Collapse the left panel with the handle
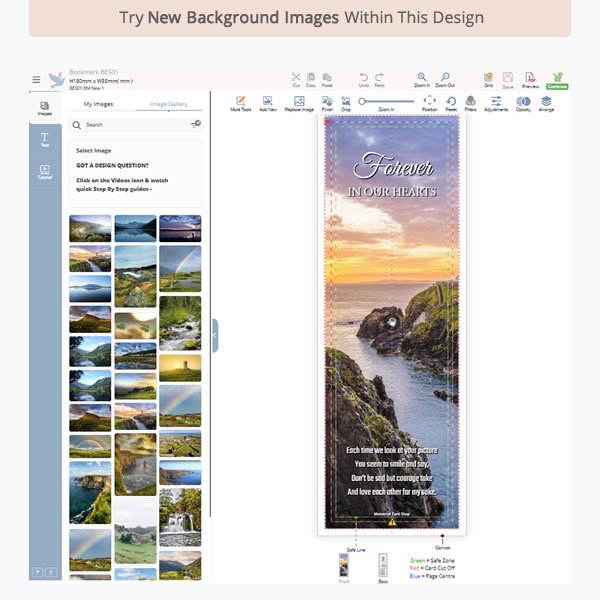 click(214, 336)
